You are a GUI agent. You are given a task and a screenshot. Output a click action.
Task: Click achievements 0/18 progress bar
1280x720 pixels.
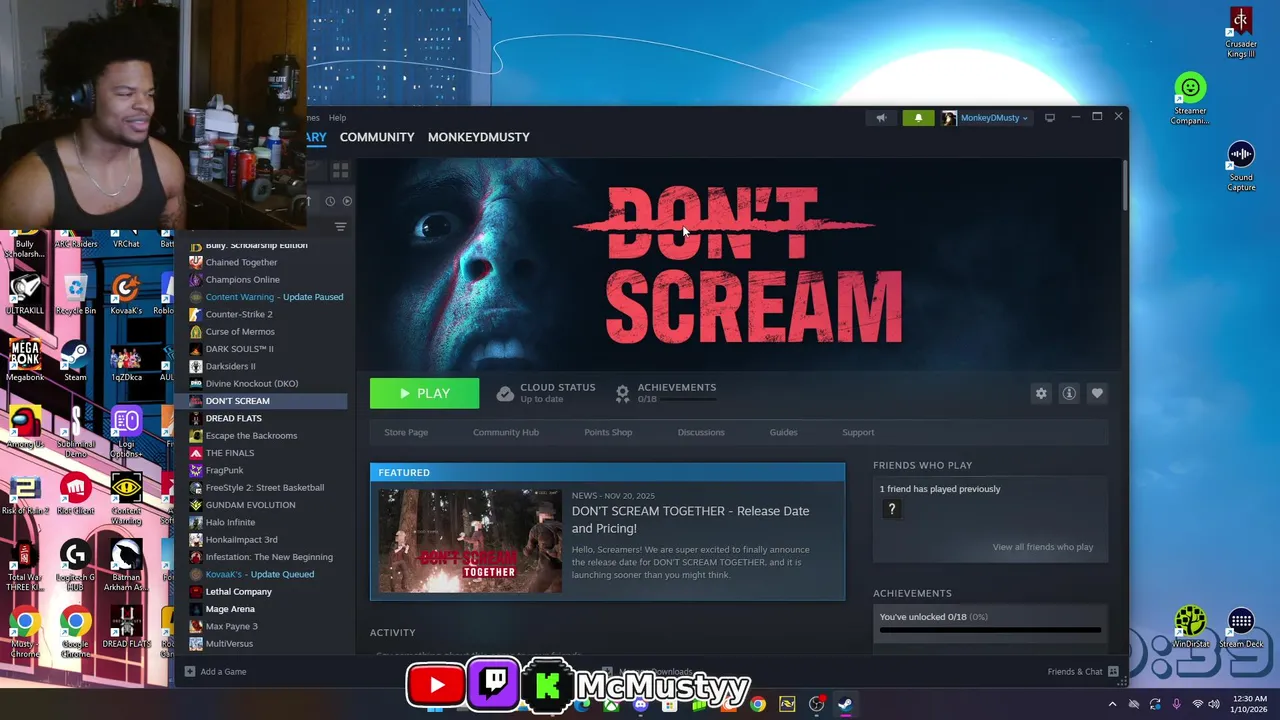[990, 630]
